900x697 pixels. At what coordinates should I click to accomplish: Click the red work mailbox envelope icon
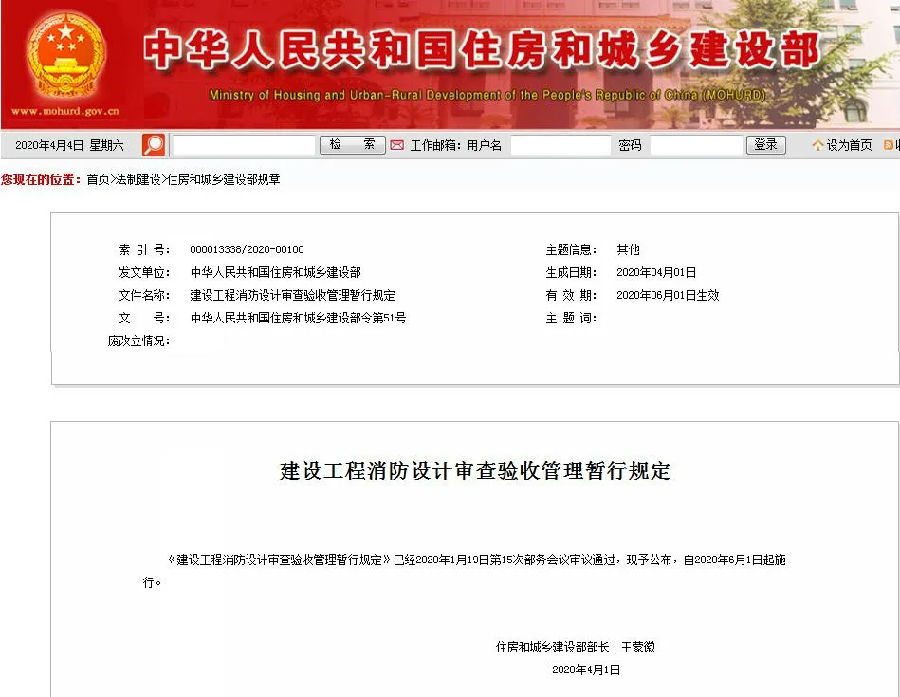pyautogui.click(x=397, y=145)
